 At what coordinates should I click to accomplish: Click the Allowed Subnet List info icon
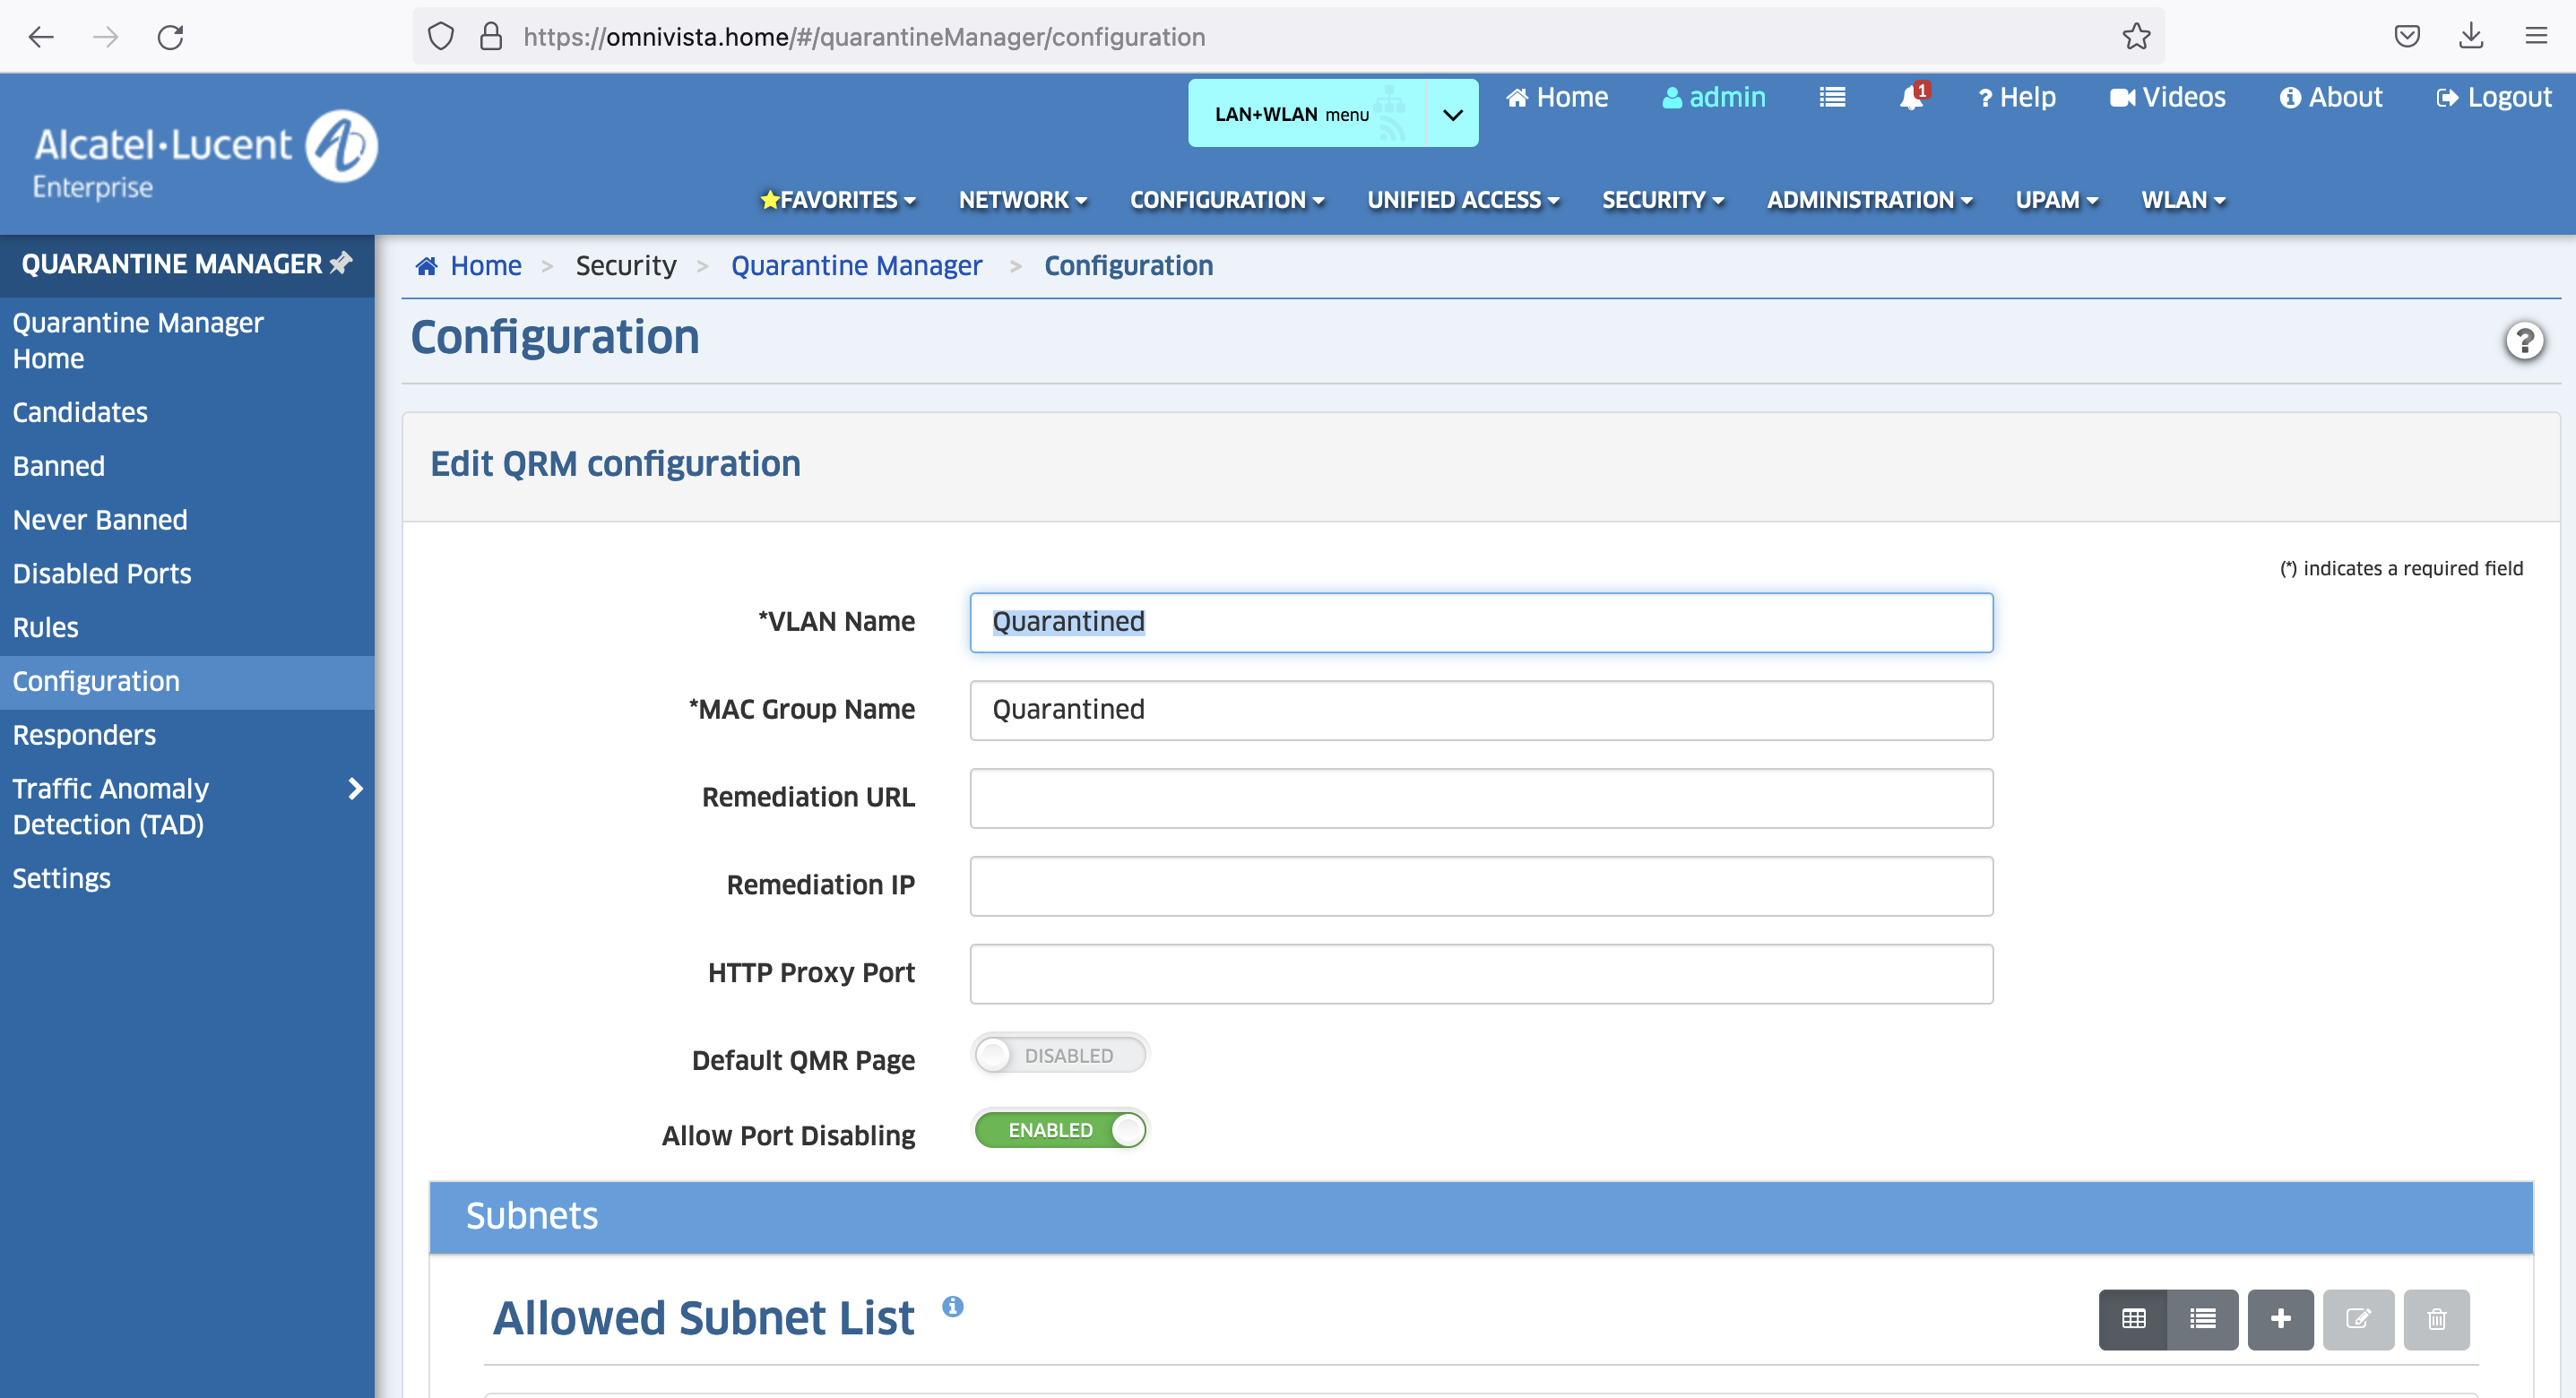point(953,1307)
